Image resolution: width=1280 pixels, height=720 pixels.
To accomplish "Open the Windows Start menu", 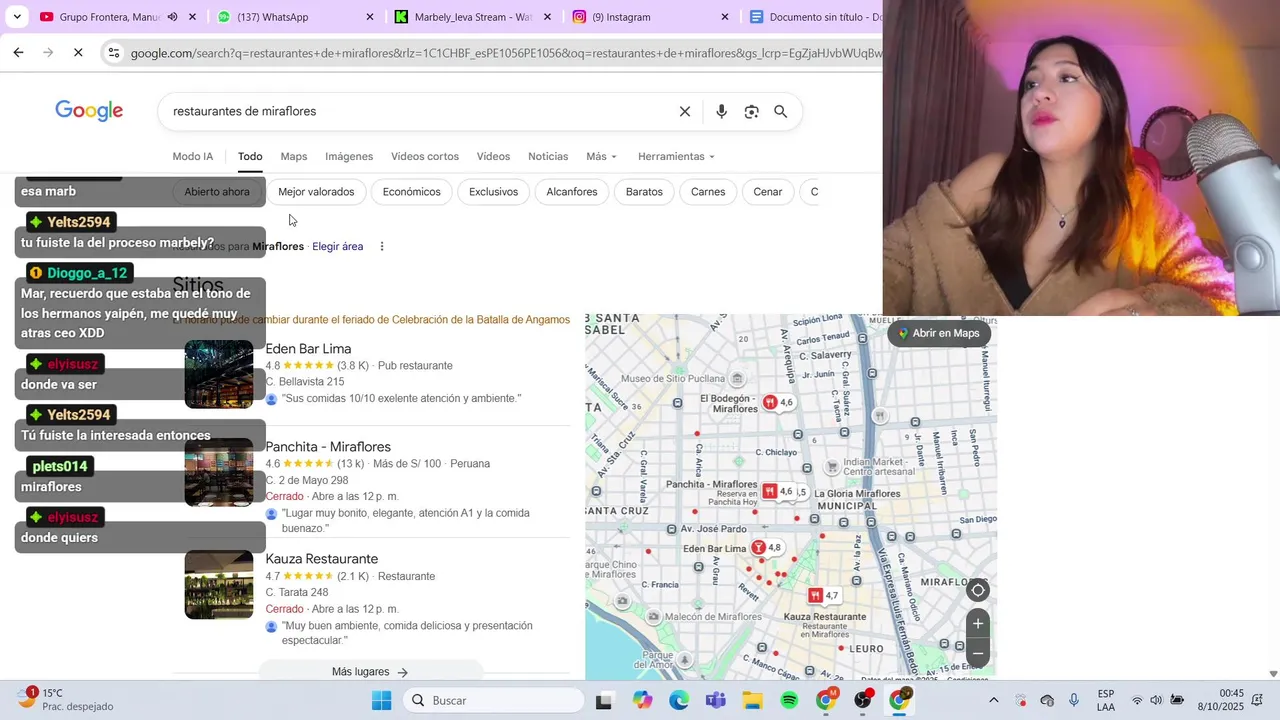I will [381, 700].
